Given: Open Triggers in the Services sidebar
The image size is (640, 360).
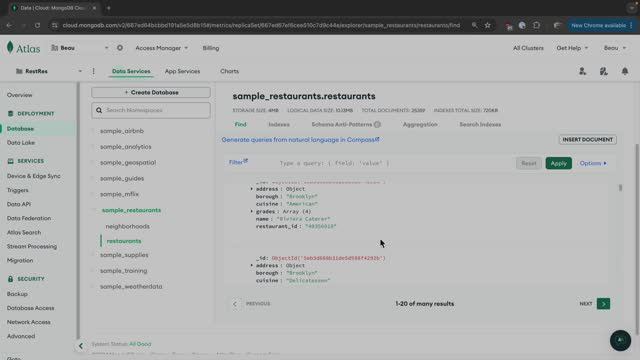Looking at the screenshot, I should click(x=18, y=190).
